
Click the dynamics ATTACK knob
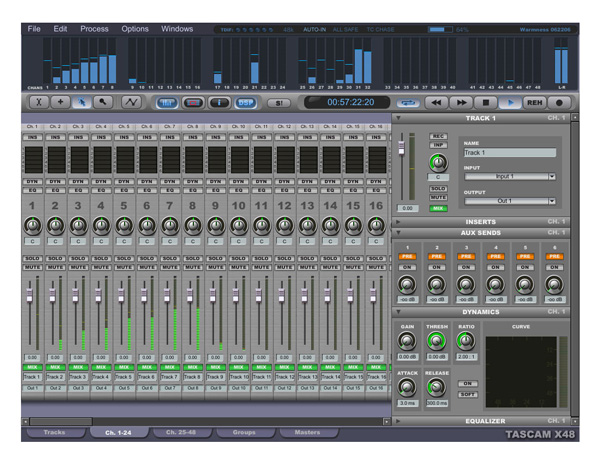pos(407,387)
